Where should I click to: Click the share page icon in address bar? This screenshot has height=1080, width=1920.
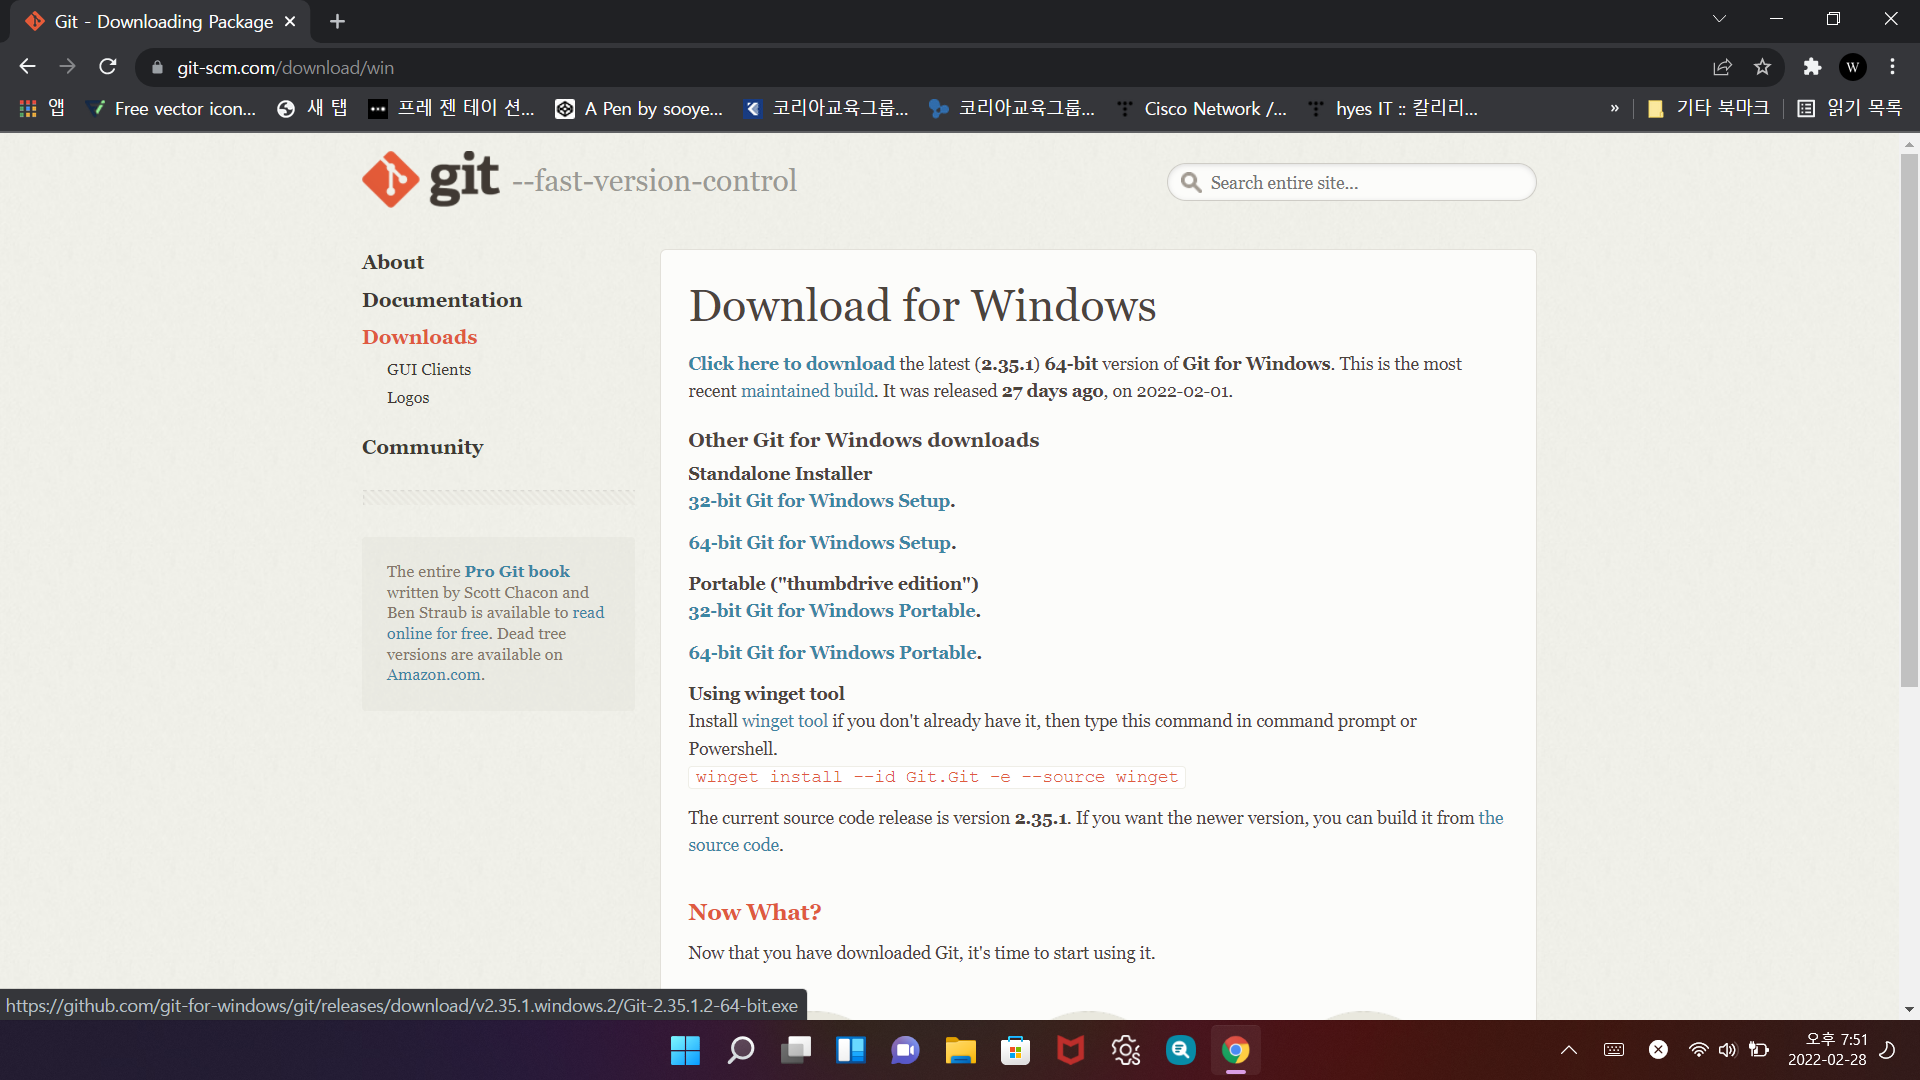(x=1722, y=67)
